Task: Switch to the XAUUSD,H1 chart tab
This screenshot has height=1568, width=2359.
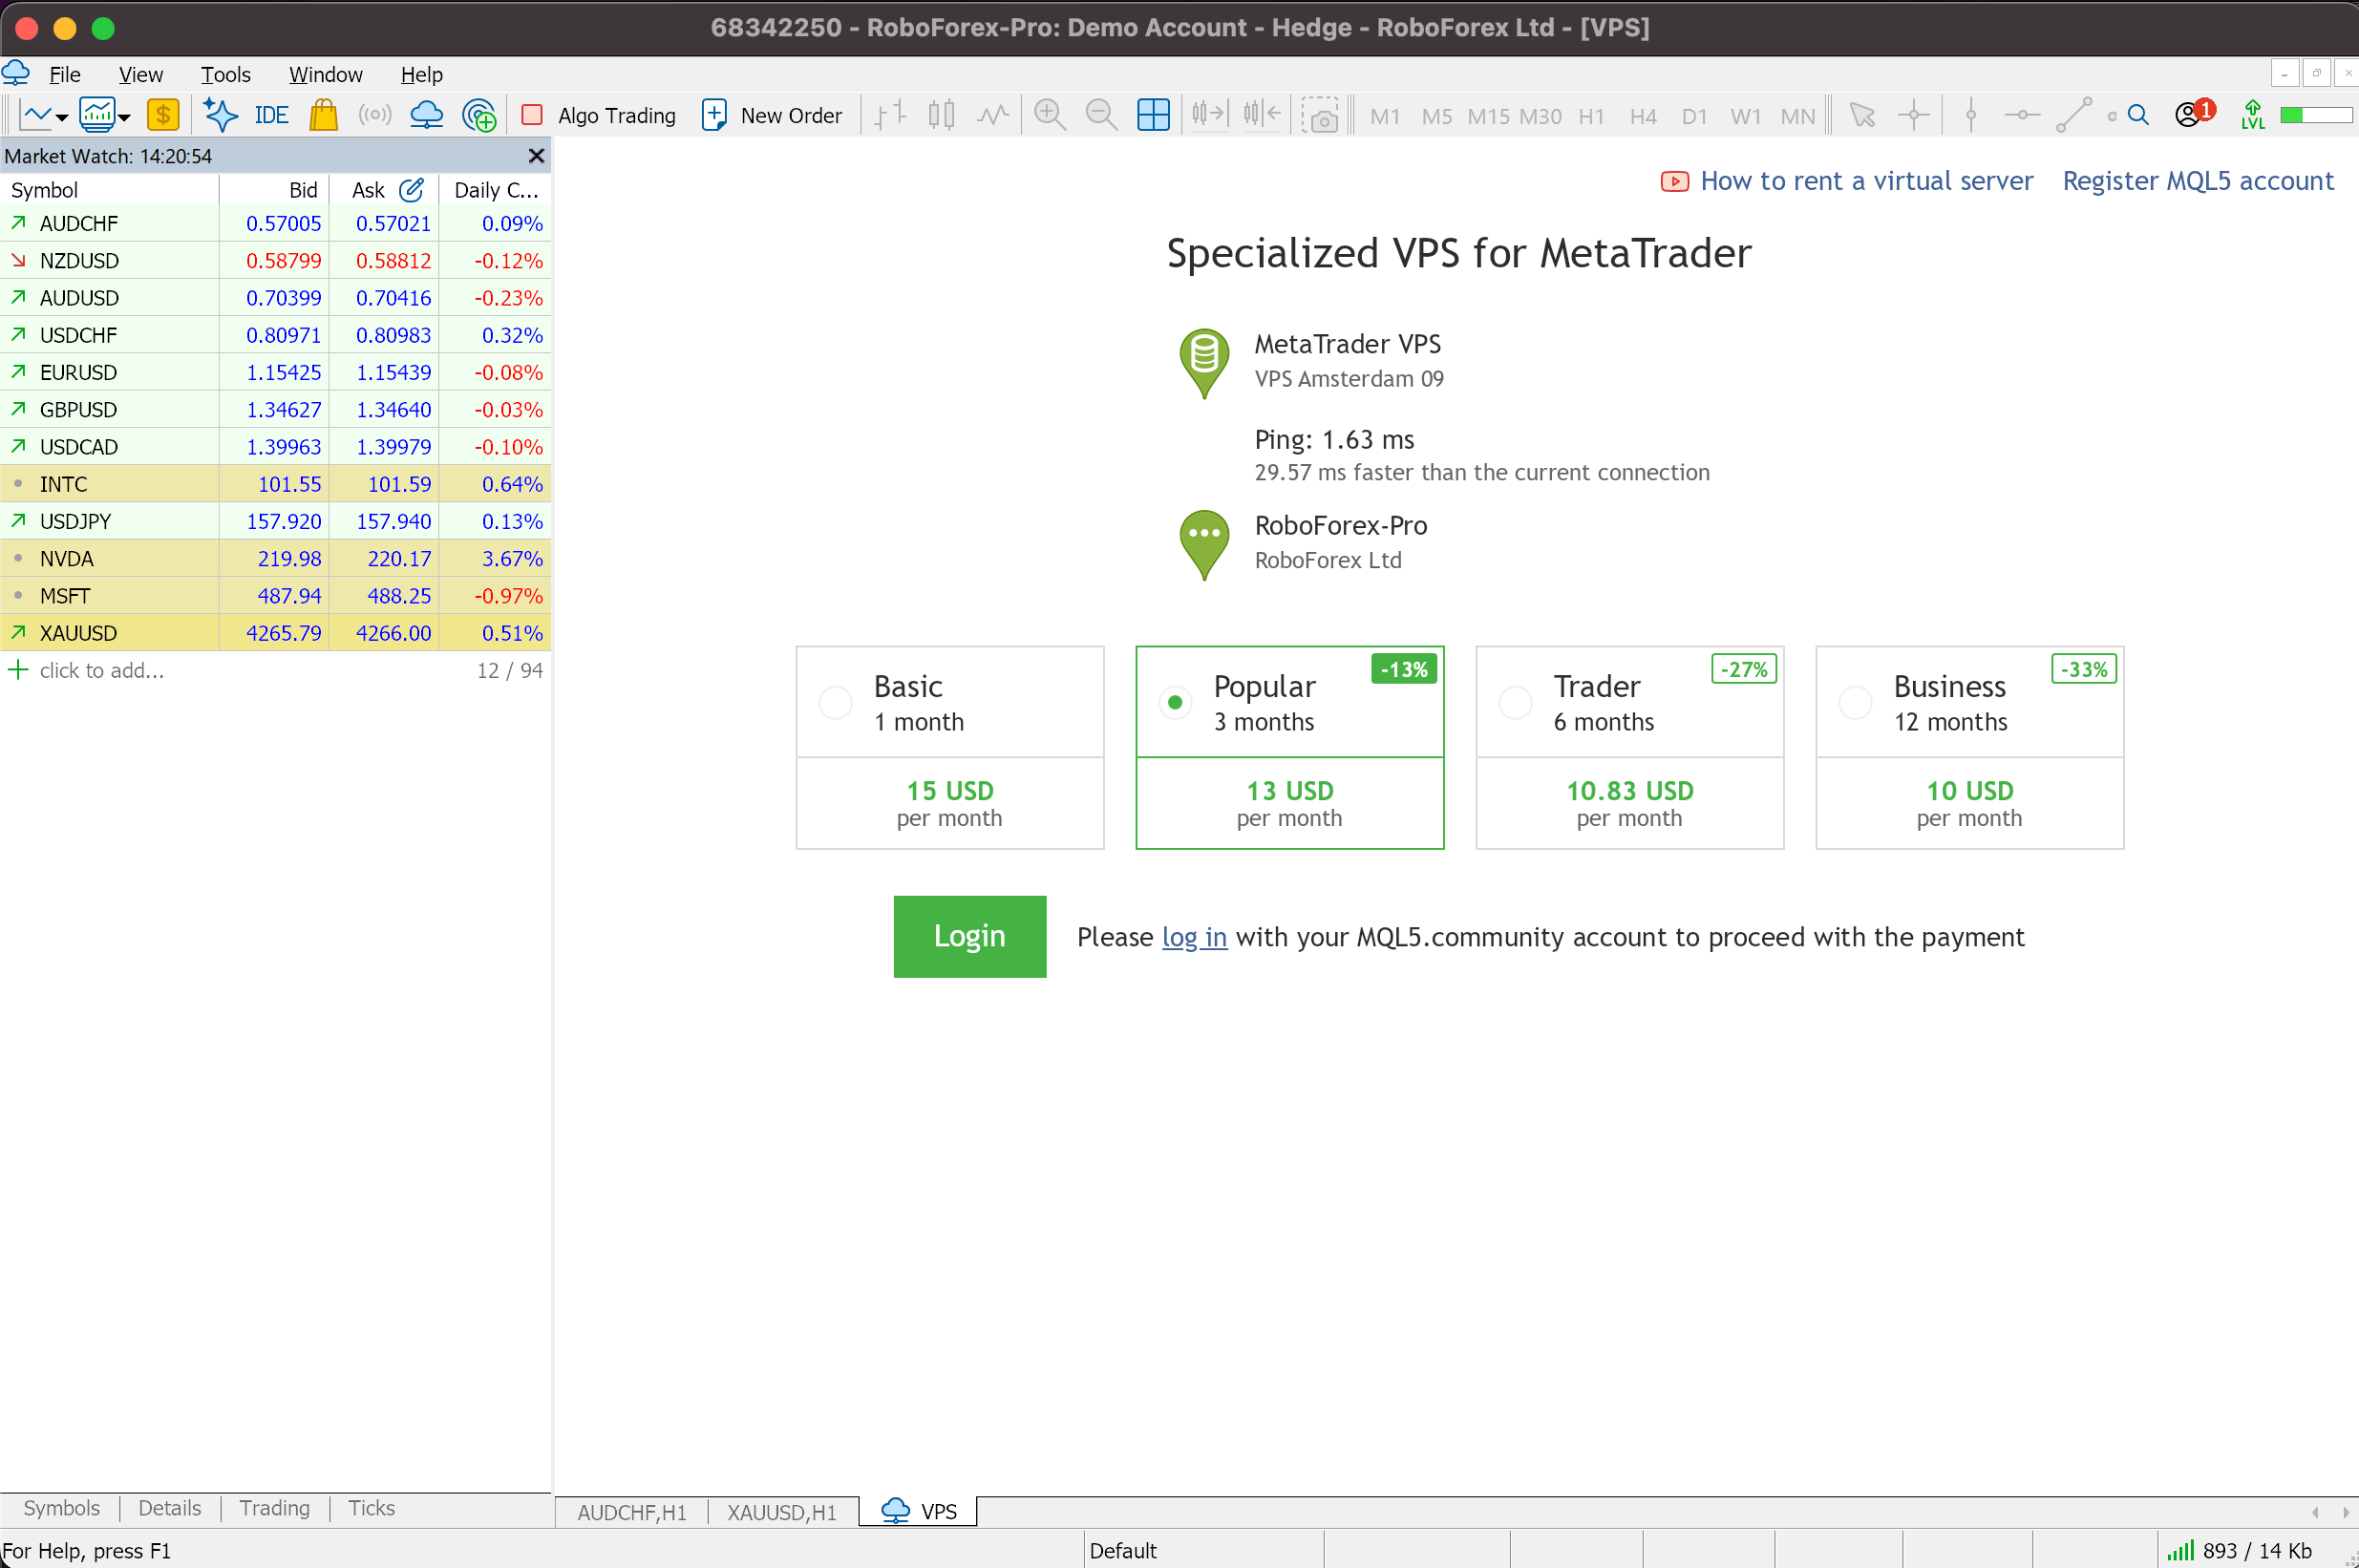Action: pyautogui.click(x=782, y=1512)
